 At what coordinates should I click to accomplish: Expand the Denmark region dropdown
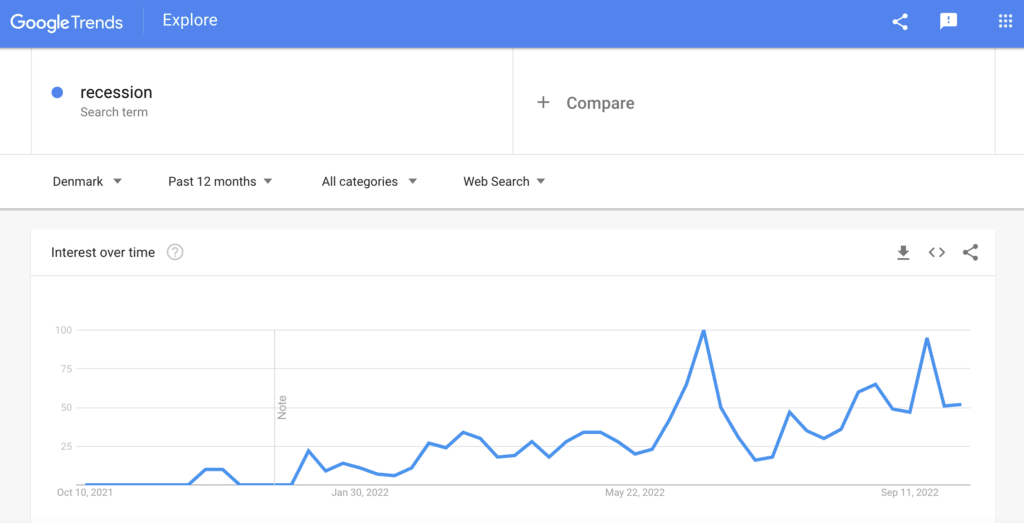coord(87,181)
